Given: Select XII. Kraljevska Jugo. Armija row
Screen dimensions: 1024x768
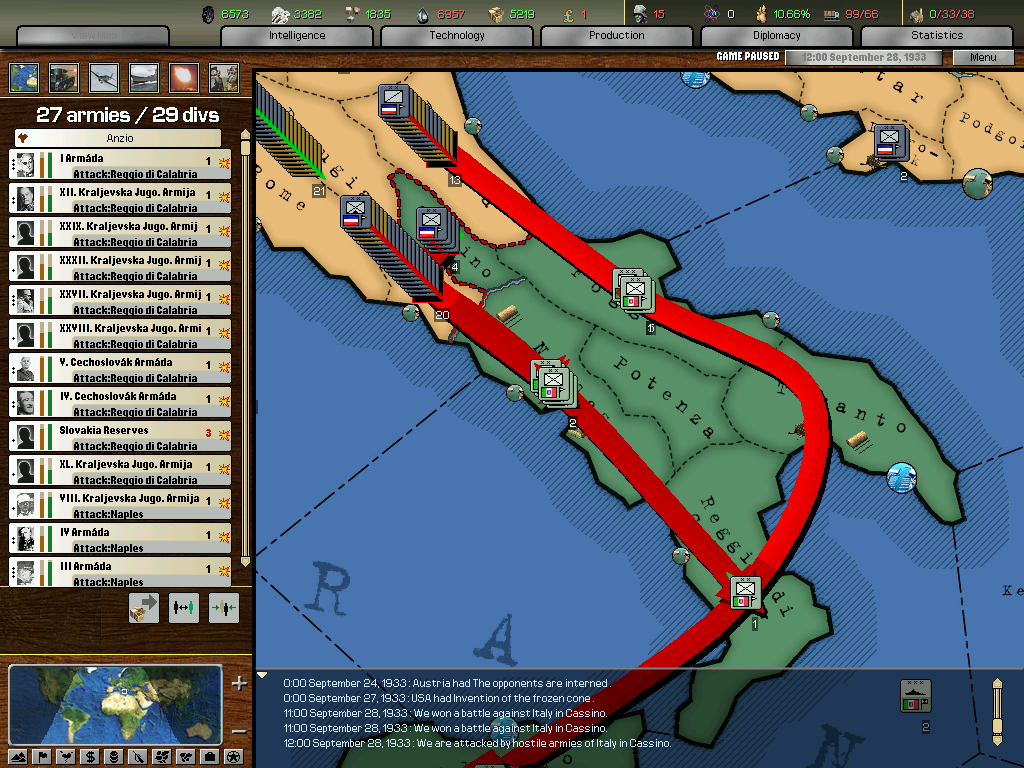Looking at the screenshot, I should point(120,199).
